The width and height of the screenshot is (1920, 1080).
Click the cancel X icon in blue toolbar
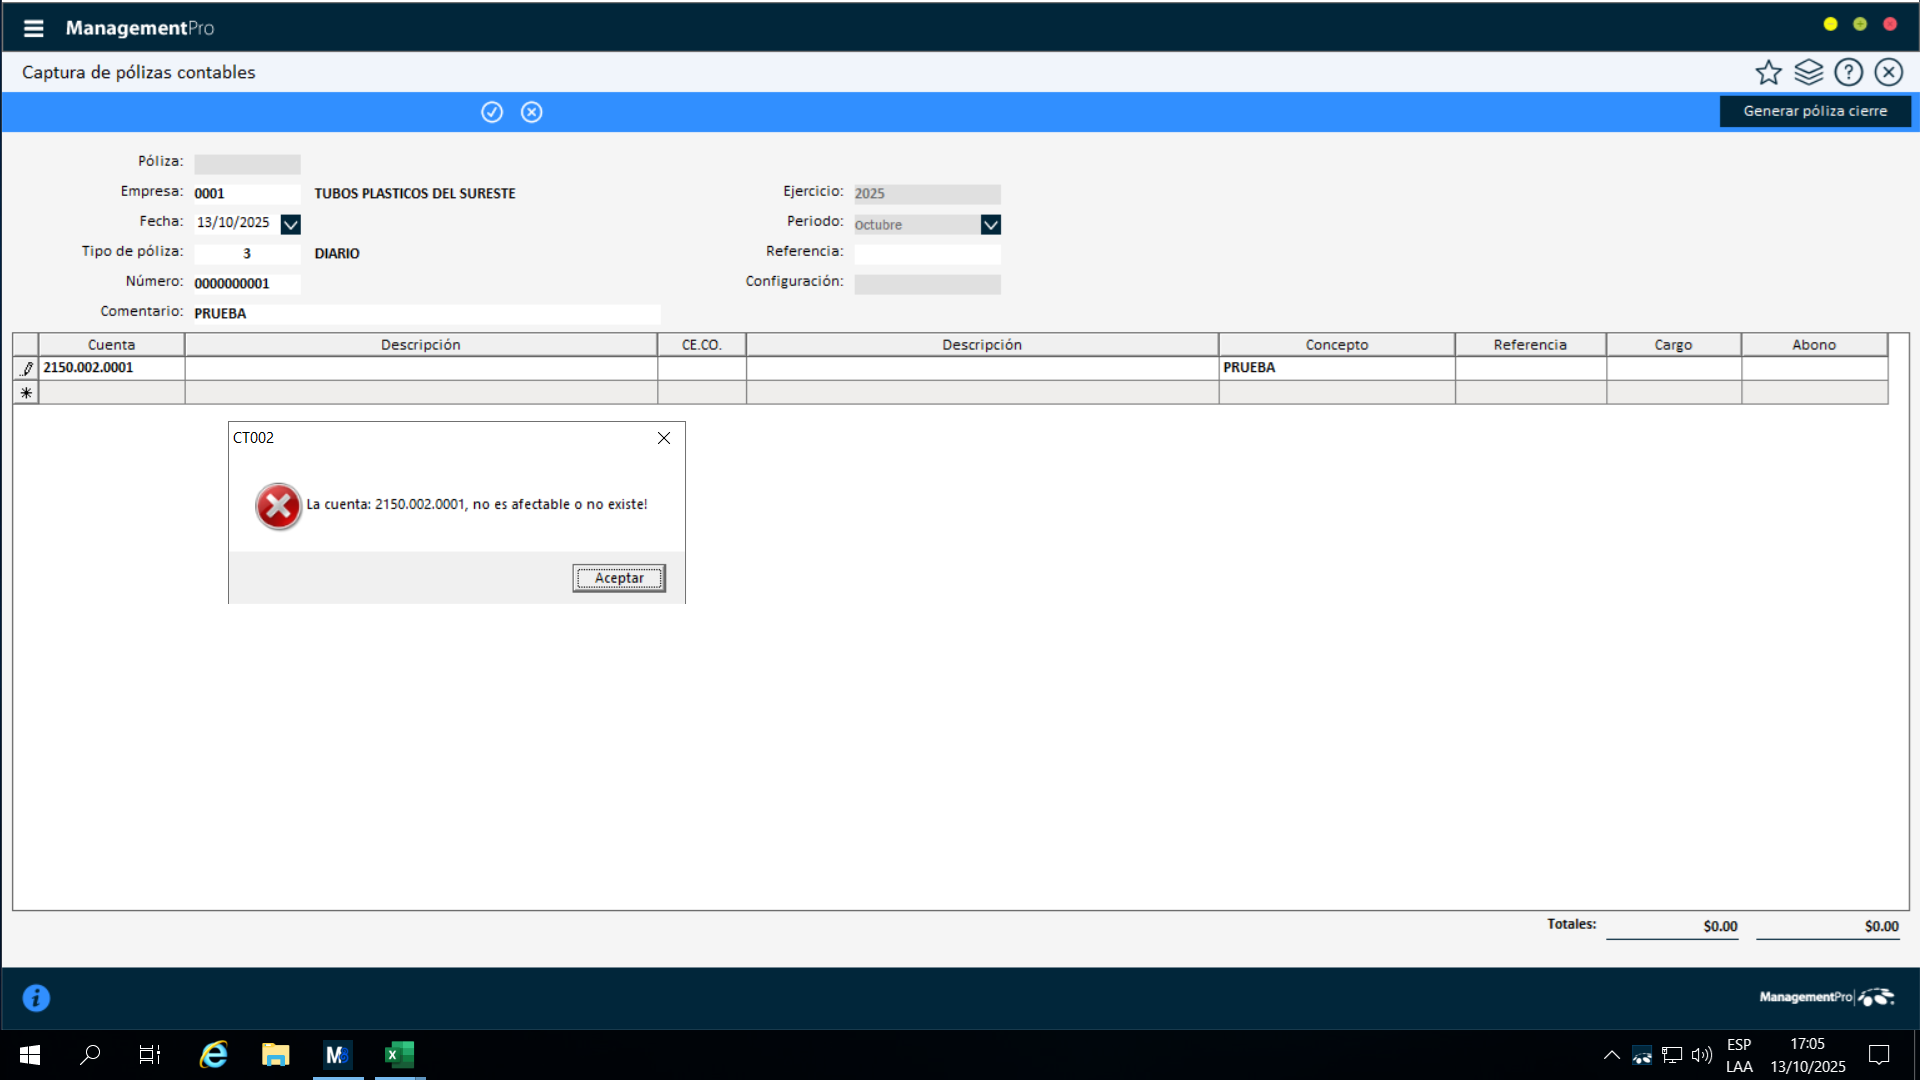(x=531, y=112)
